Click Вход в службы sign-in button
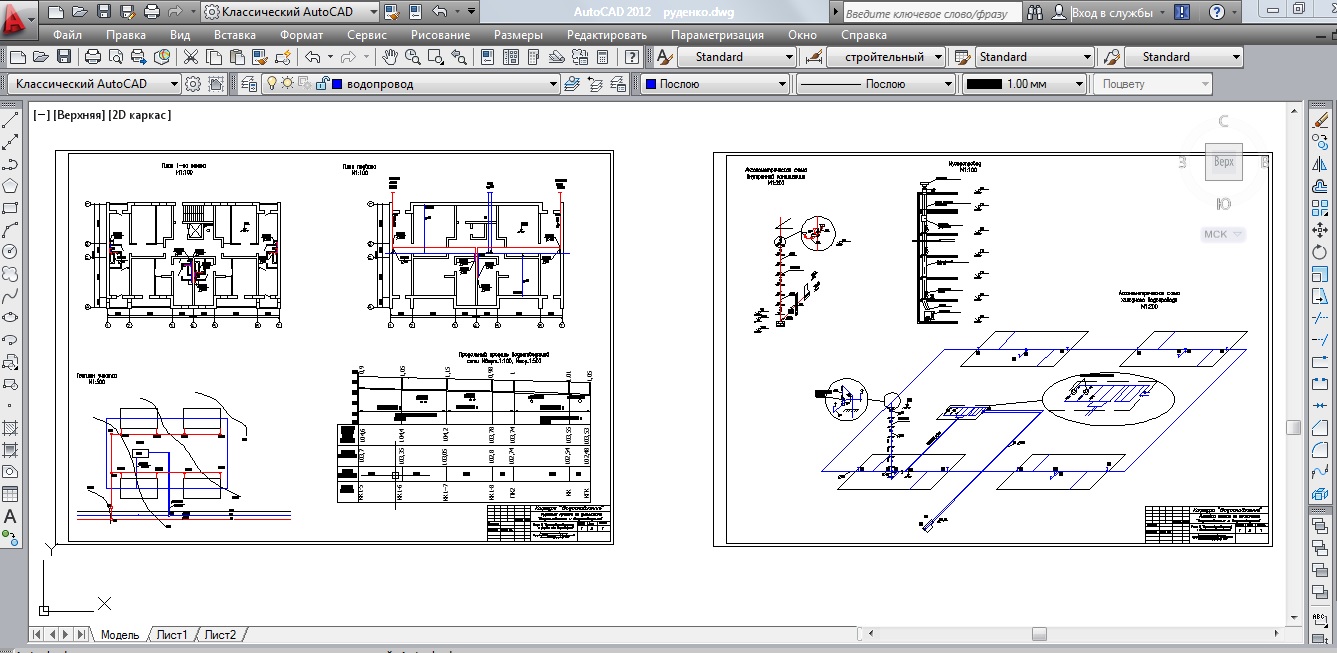 pos(1110,12)
